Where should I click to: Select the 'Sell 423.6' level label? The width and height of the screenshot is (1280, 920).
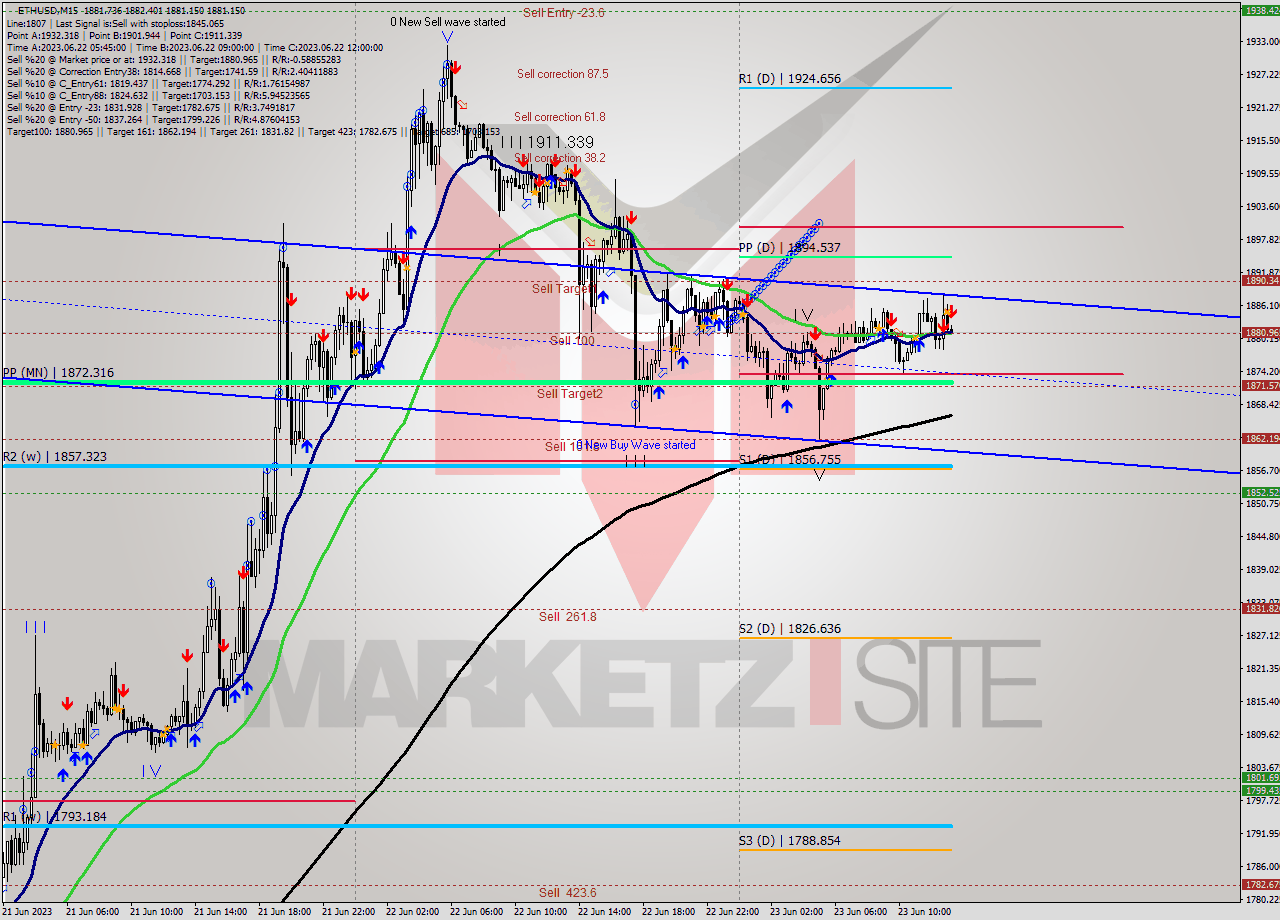[567, 893]
